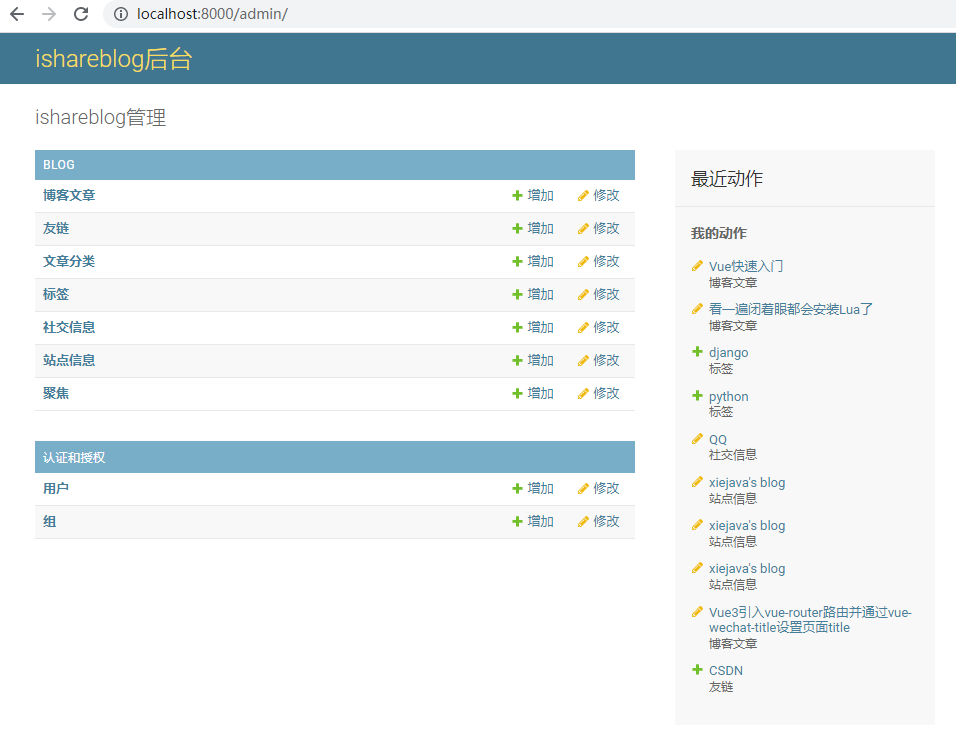Click the green plus icon for 用户 row
Viewport: 956px width, 750px height.
[517, 489]
